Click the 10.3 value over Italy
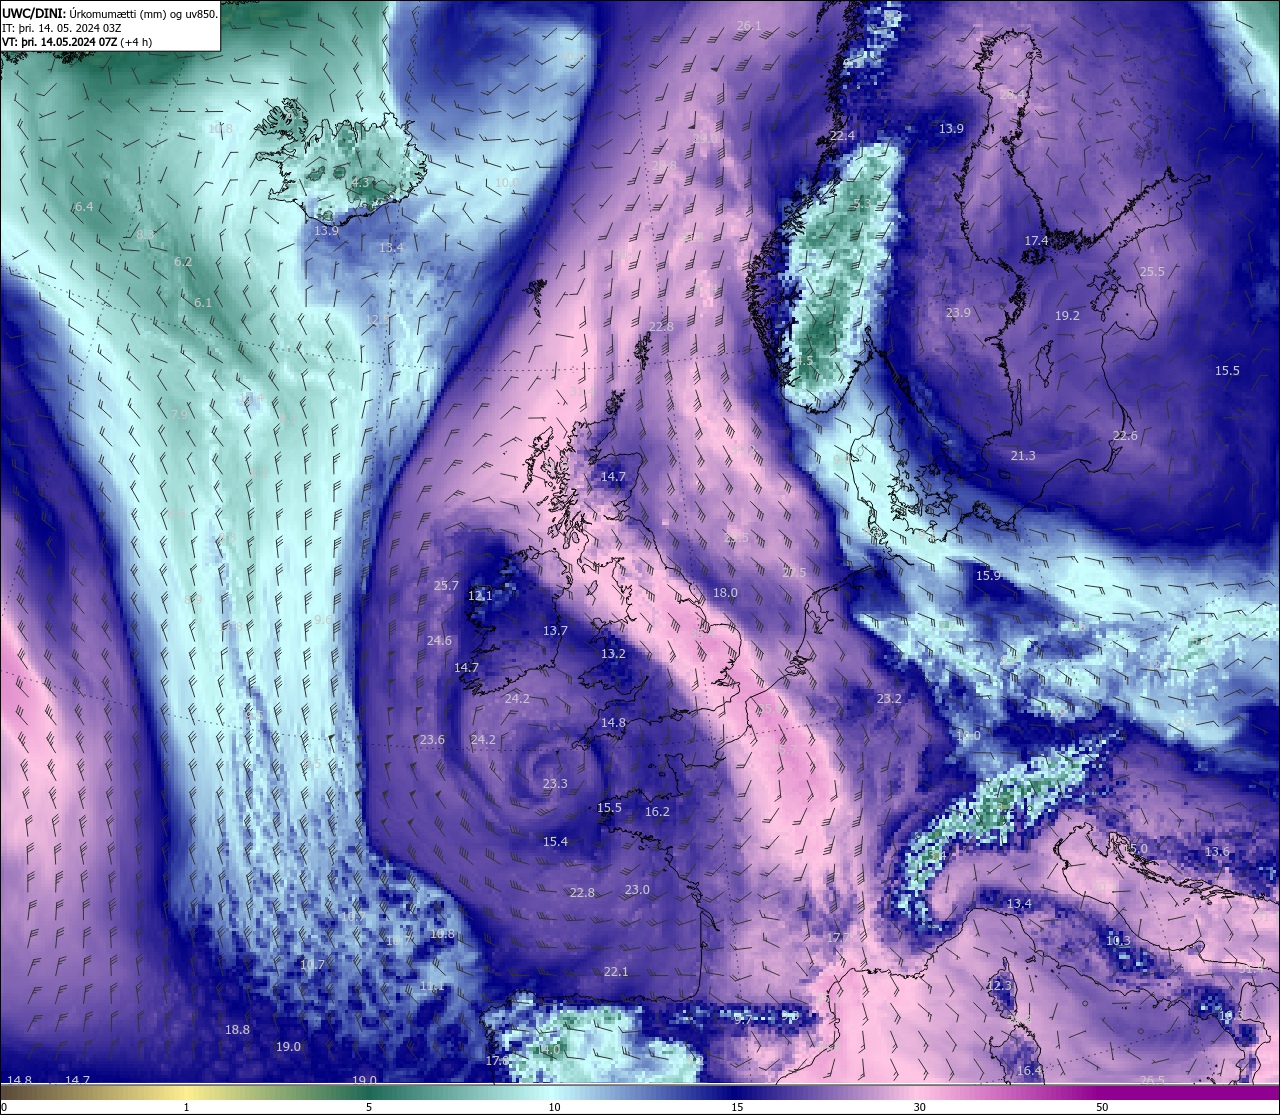 click(x=1118, y=940)
